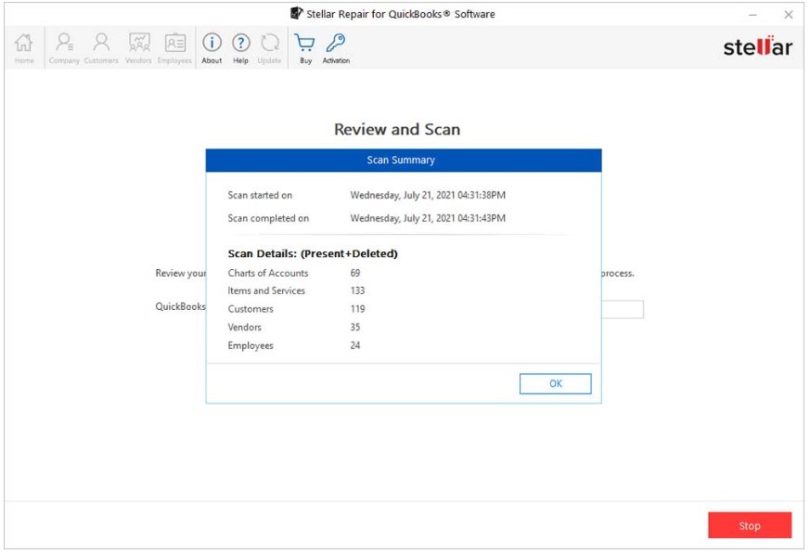The height and width of the screenshot is (554, 810).
Task: Click the Items and Services label
Action: pos(266,290)
